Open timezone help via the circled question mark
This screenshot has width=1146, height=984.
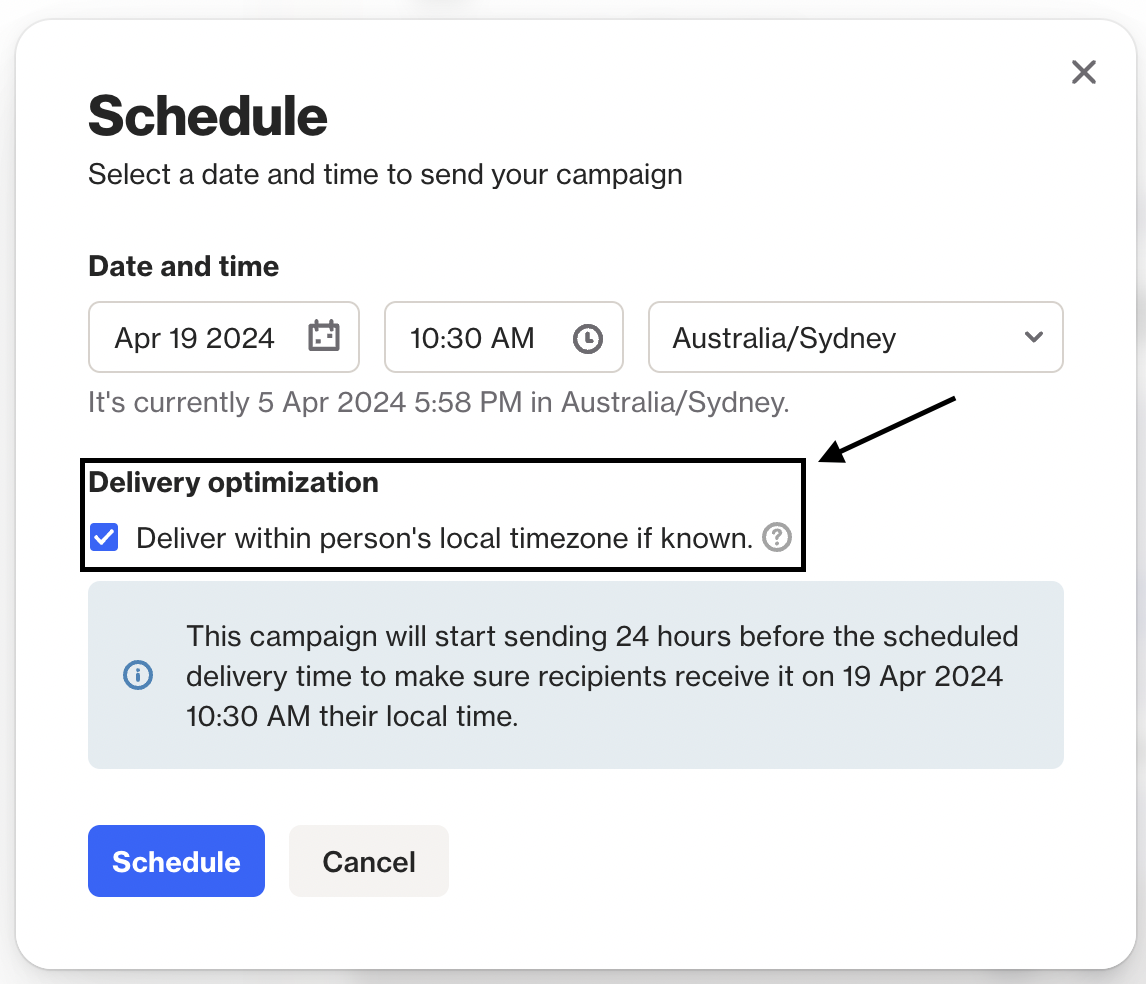pos(778,538)
